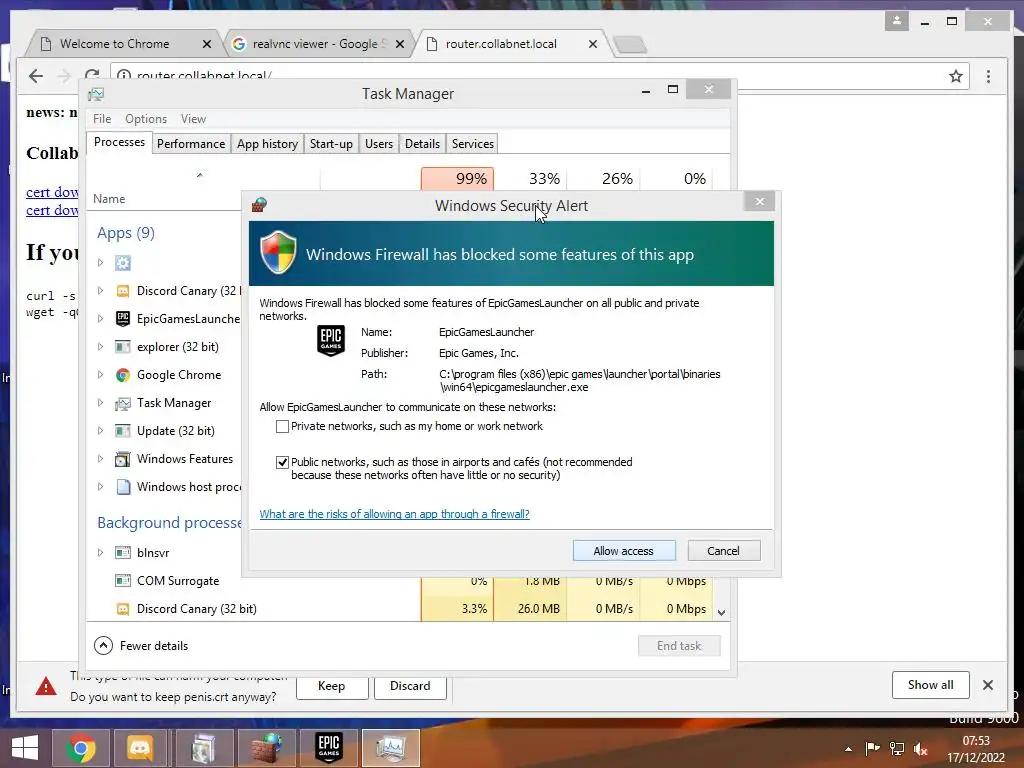Click the Chrome back arrow

tap(36, 76)
